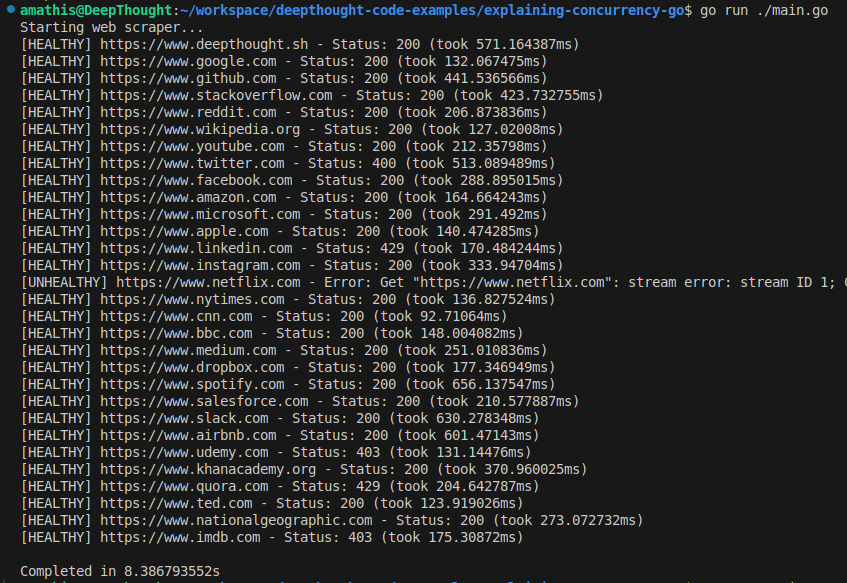Open the www.reddit.com link

[x=189, y=112]
